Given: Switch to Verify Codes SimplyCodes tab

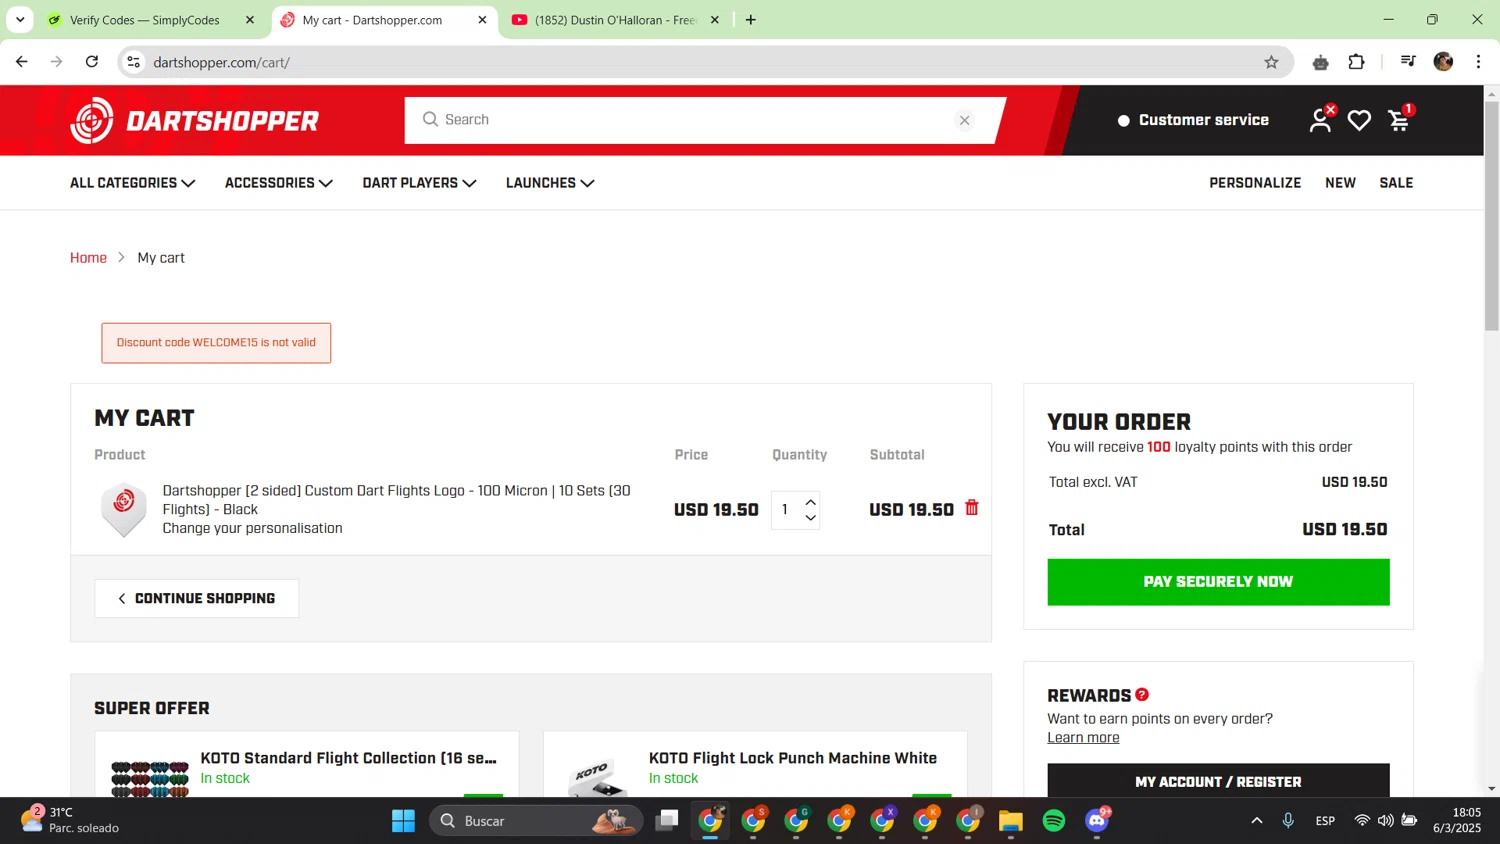Looking at the screenshot, I should (145, 20).
